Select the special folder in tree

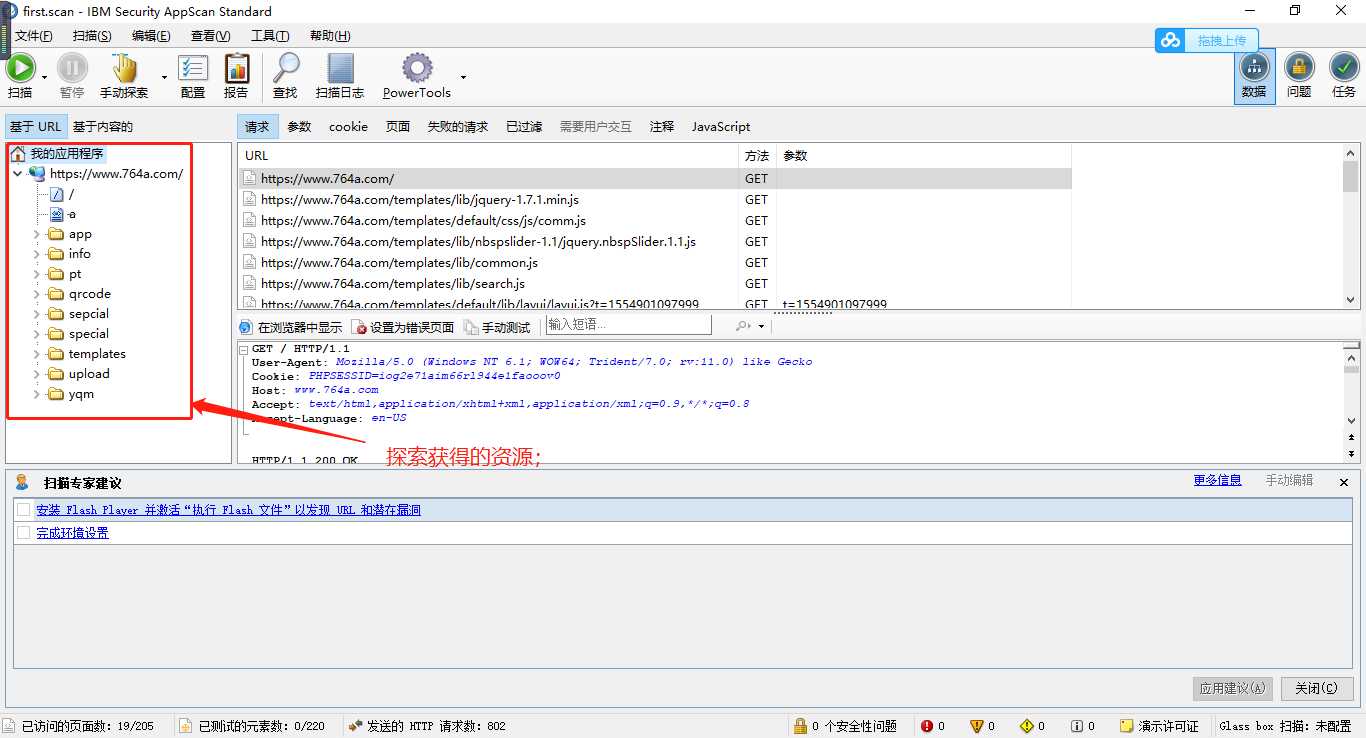pyautogui.click(x=88, y=334)
